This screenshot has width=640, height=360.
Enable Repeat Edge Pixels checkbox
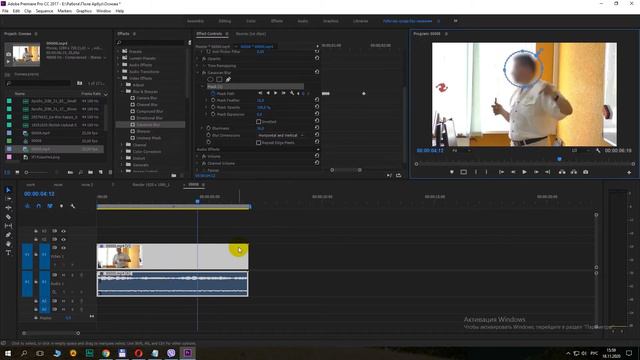258,143
